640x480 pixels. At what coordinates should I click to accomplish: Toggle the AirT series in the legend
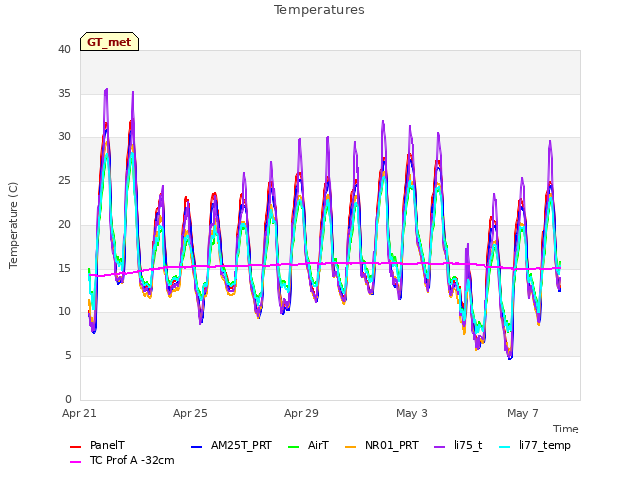coord(308,445)
